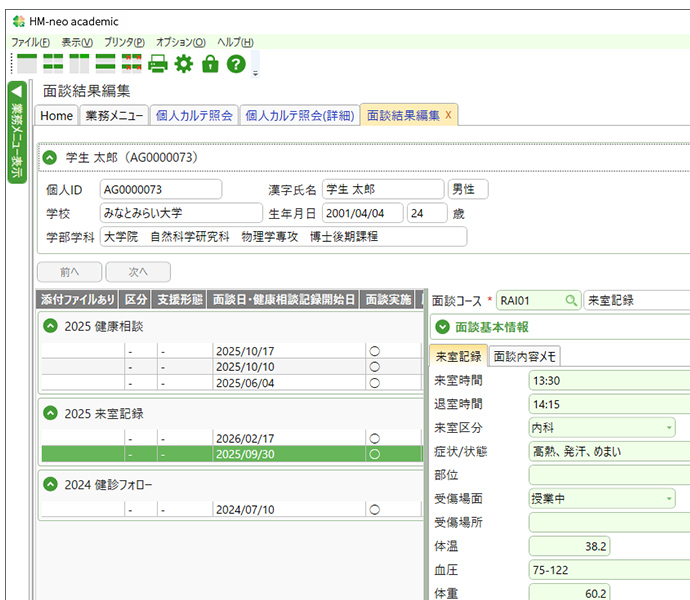Toggle 面談実施 circle for the 2025/10/17 row
690x600 pixels.
tap(375, 351)
